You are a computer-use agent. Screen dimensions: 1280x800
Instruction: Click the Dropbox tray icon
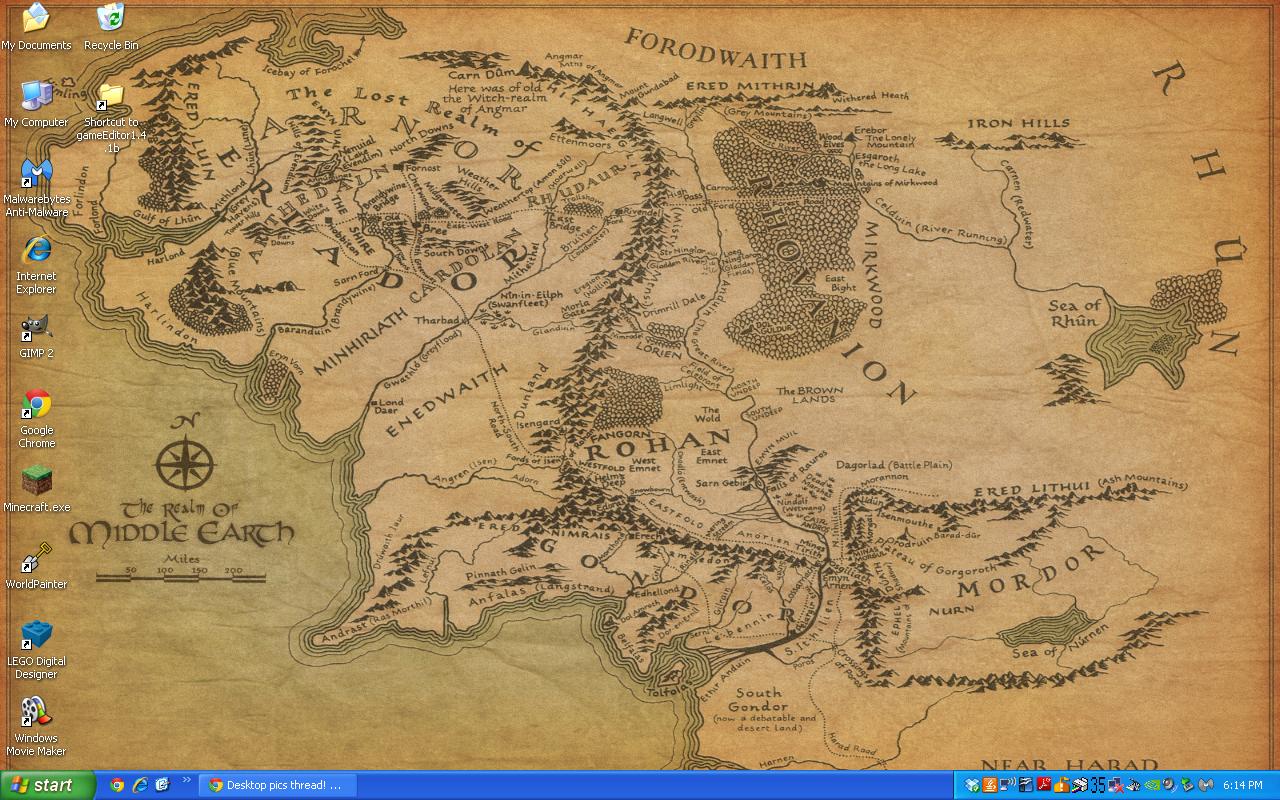pyautogui.click(x=972, y=785)
